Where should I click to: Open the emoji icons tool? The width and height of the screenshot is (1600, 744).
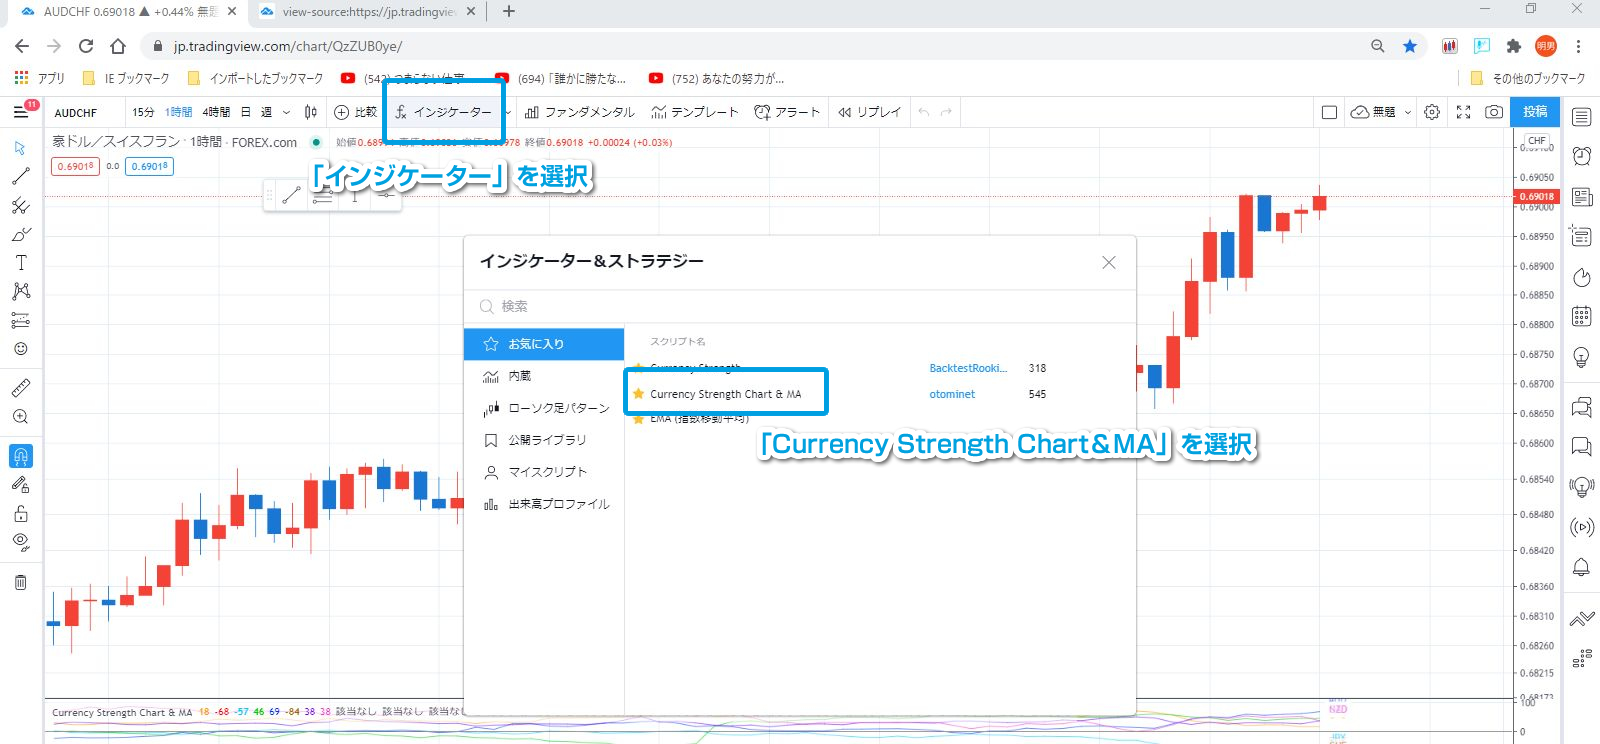(x=20, y=349)
